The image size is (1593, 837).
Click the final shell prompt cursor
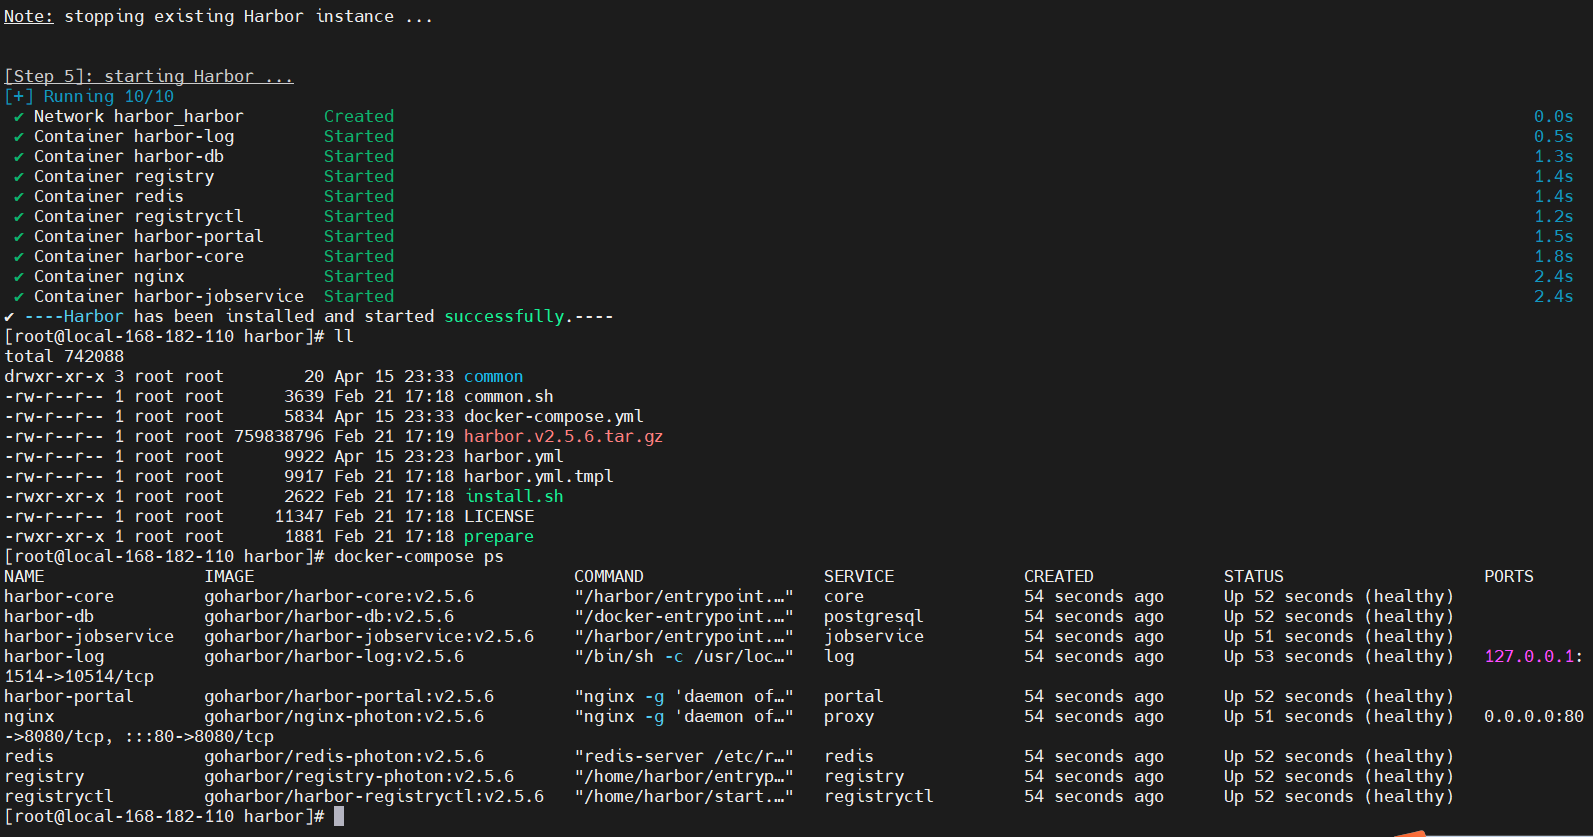[x=339, y=817]
